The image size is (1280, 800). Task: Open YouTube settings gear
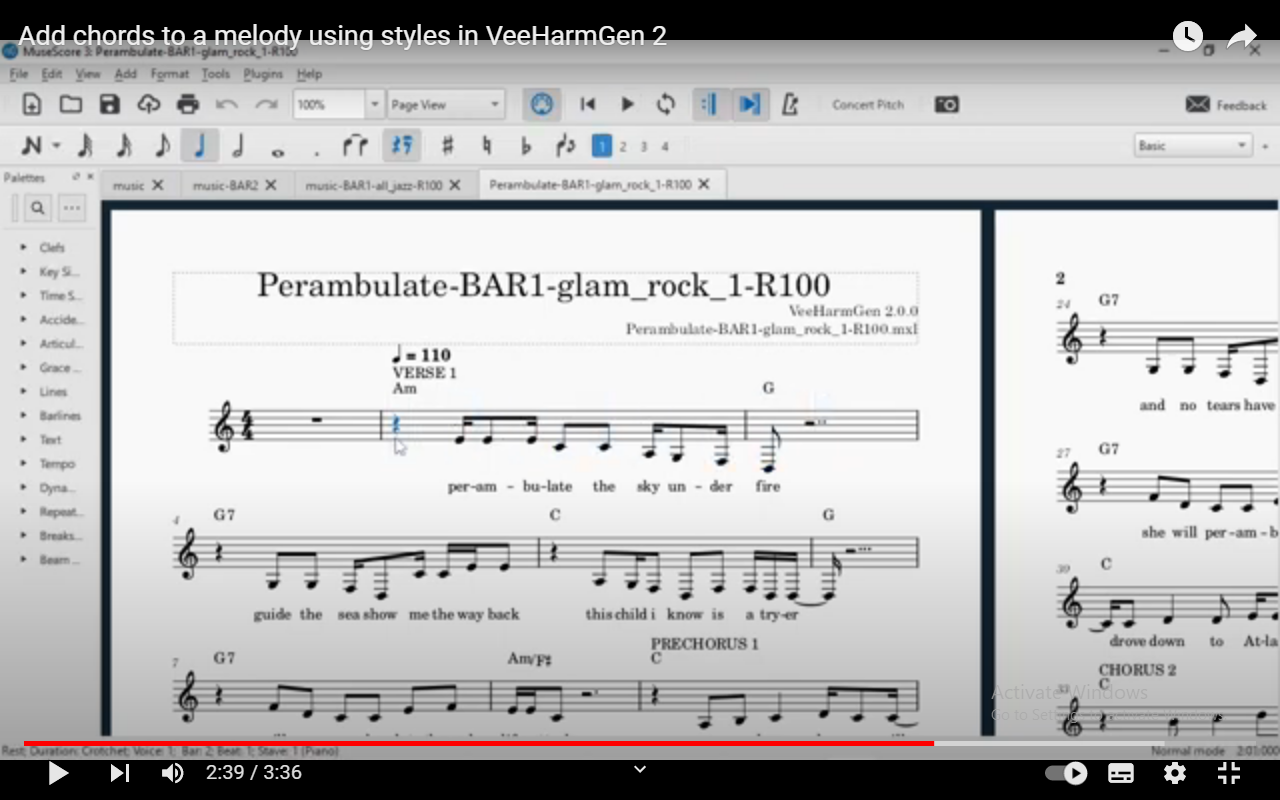[1175, 773]
